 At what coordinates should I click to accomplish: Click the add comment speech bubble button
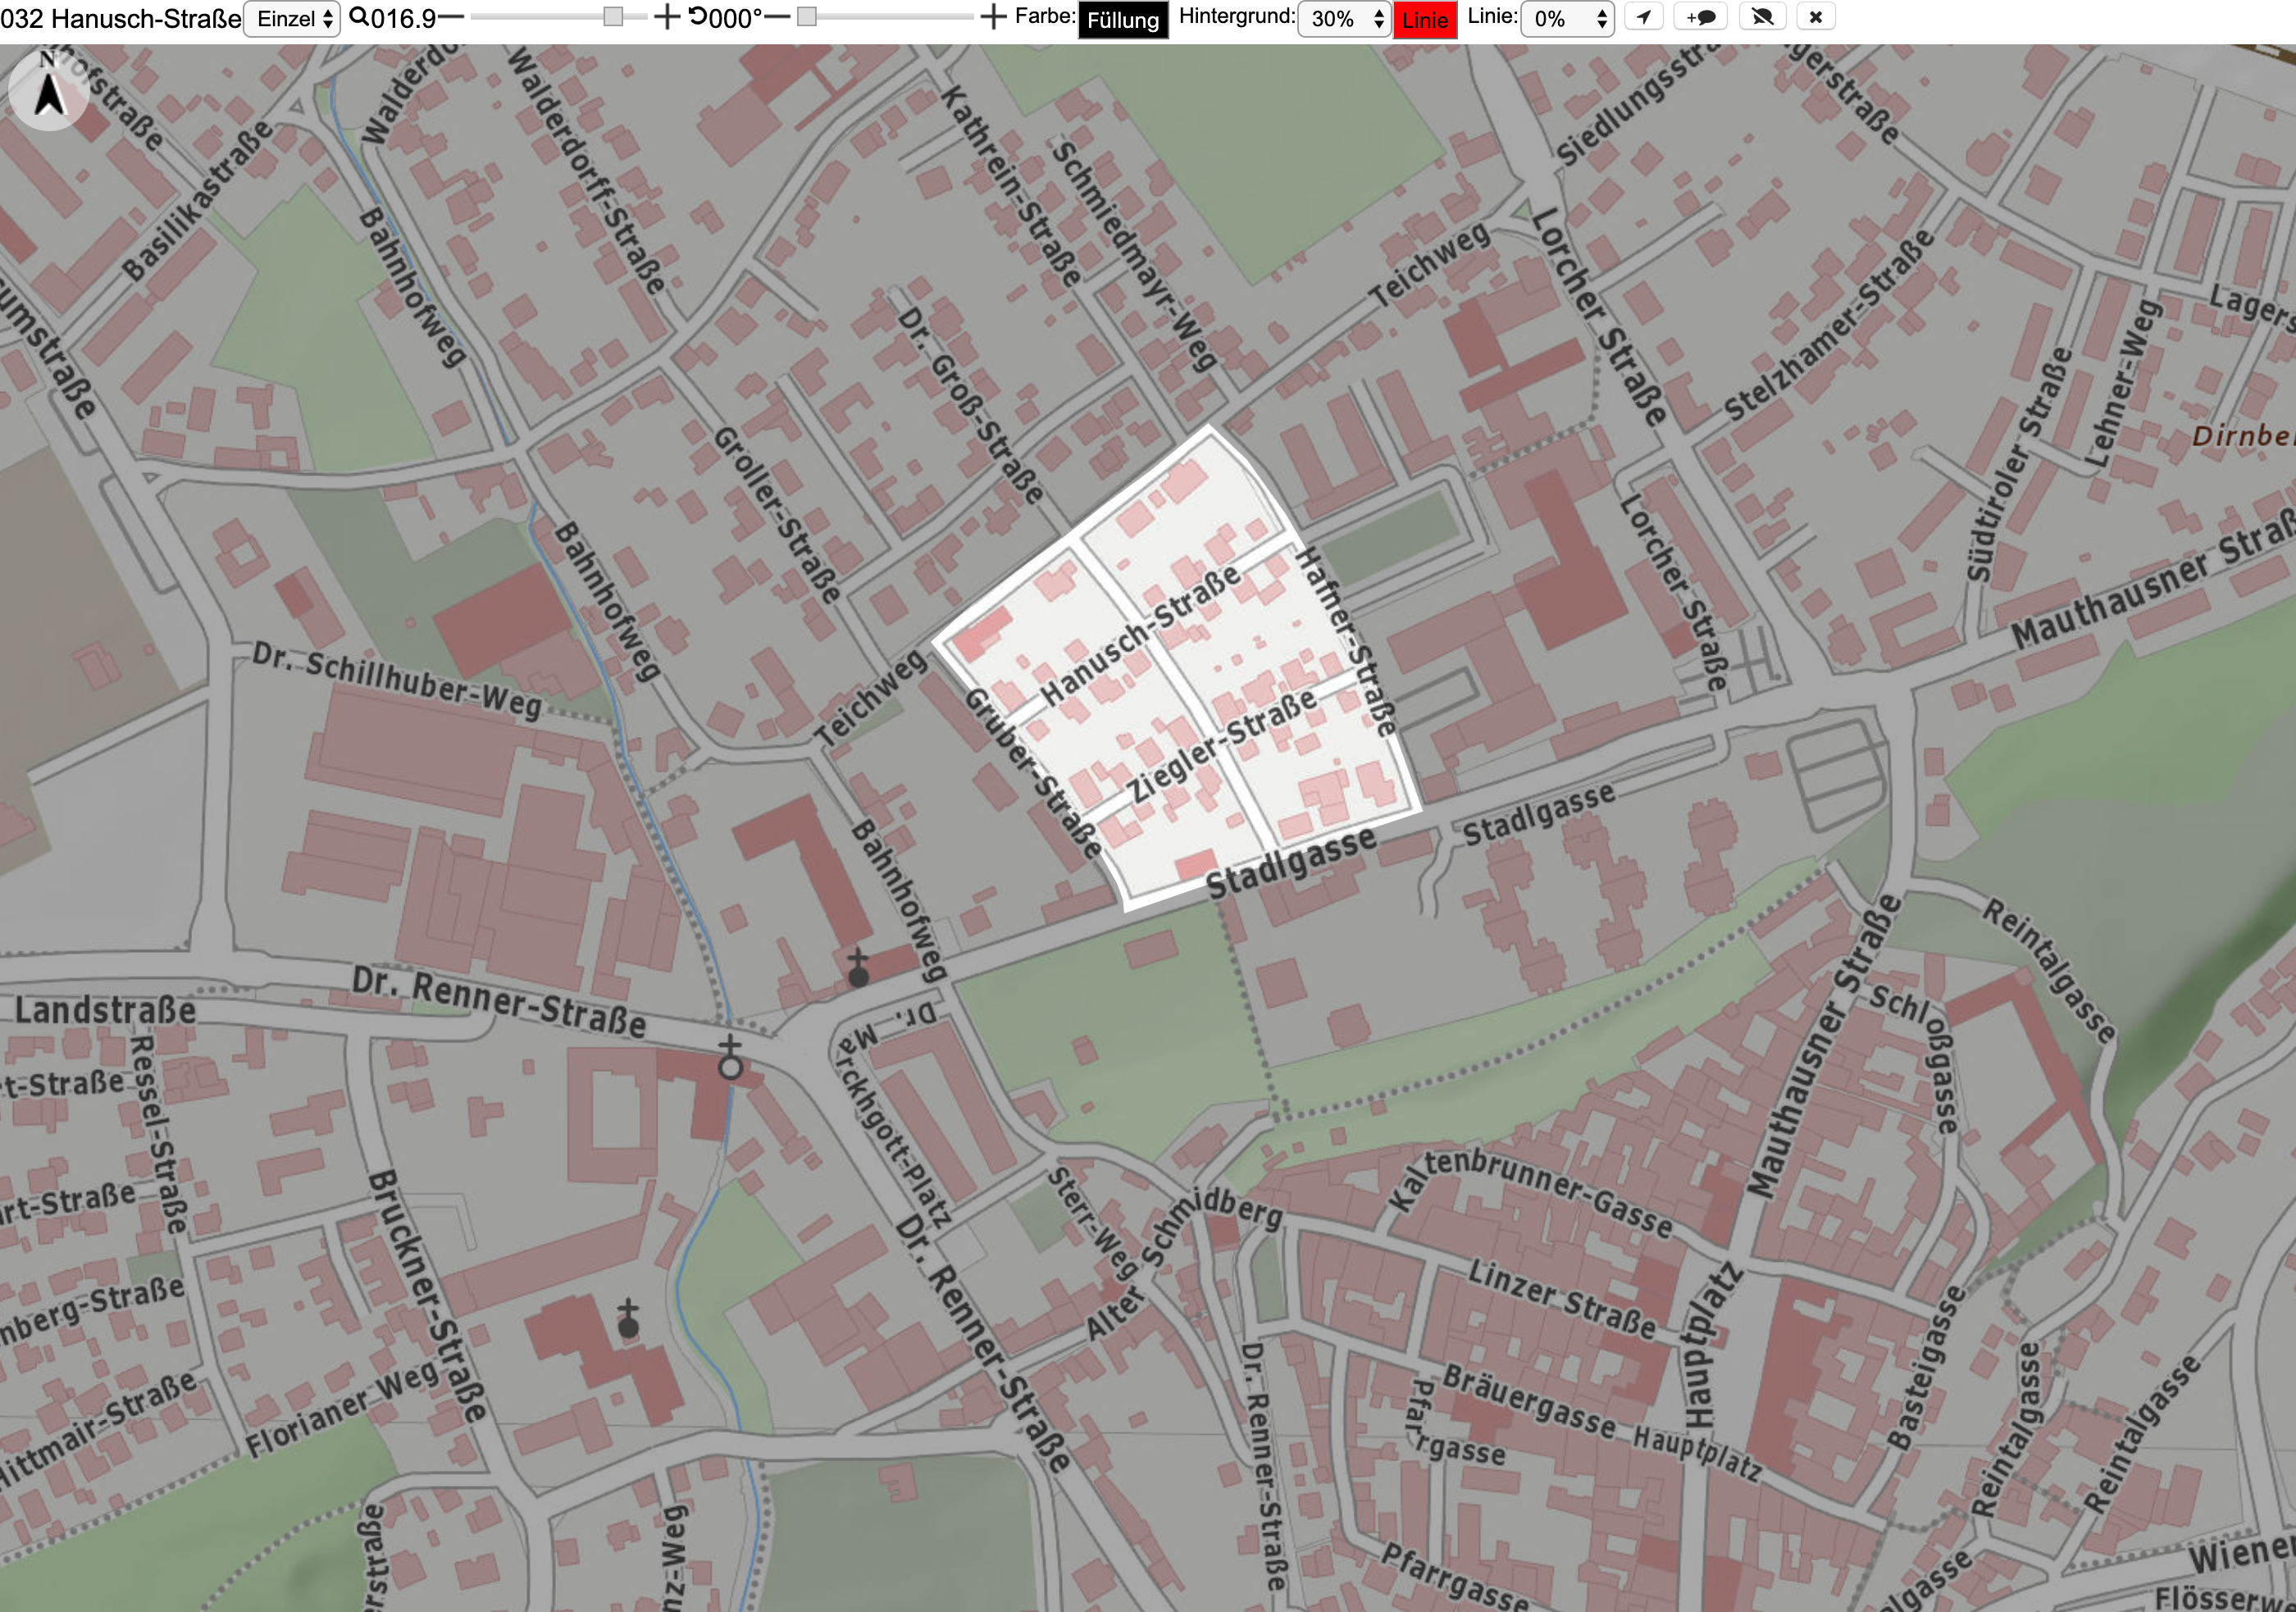(x=1701, y=17)
